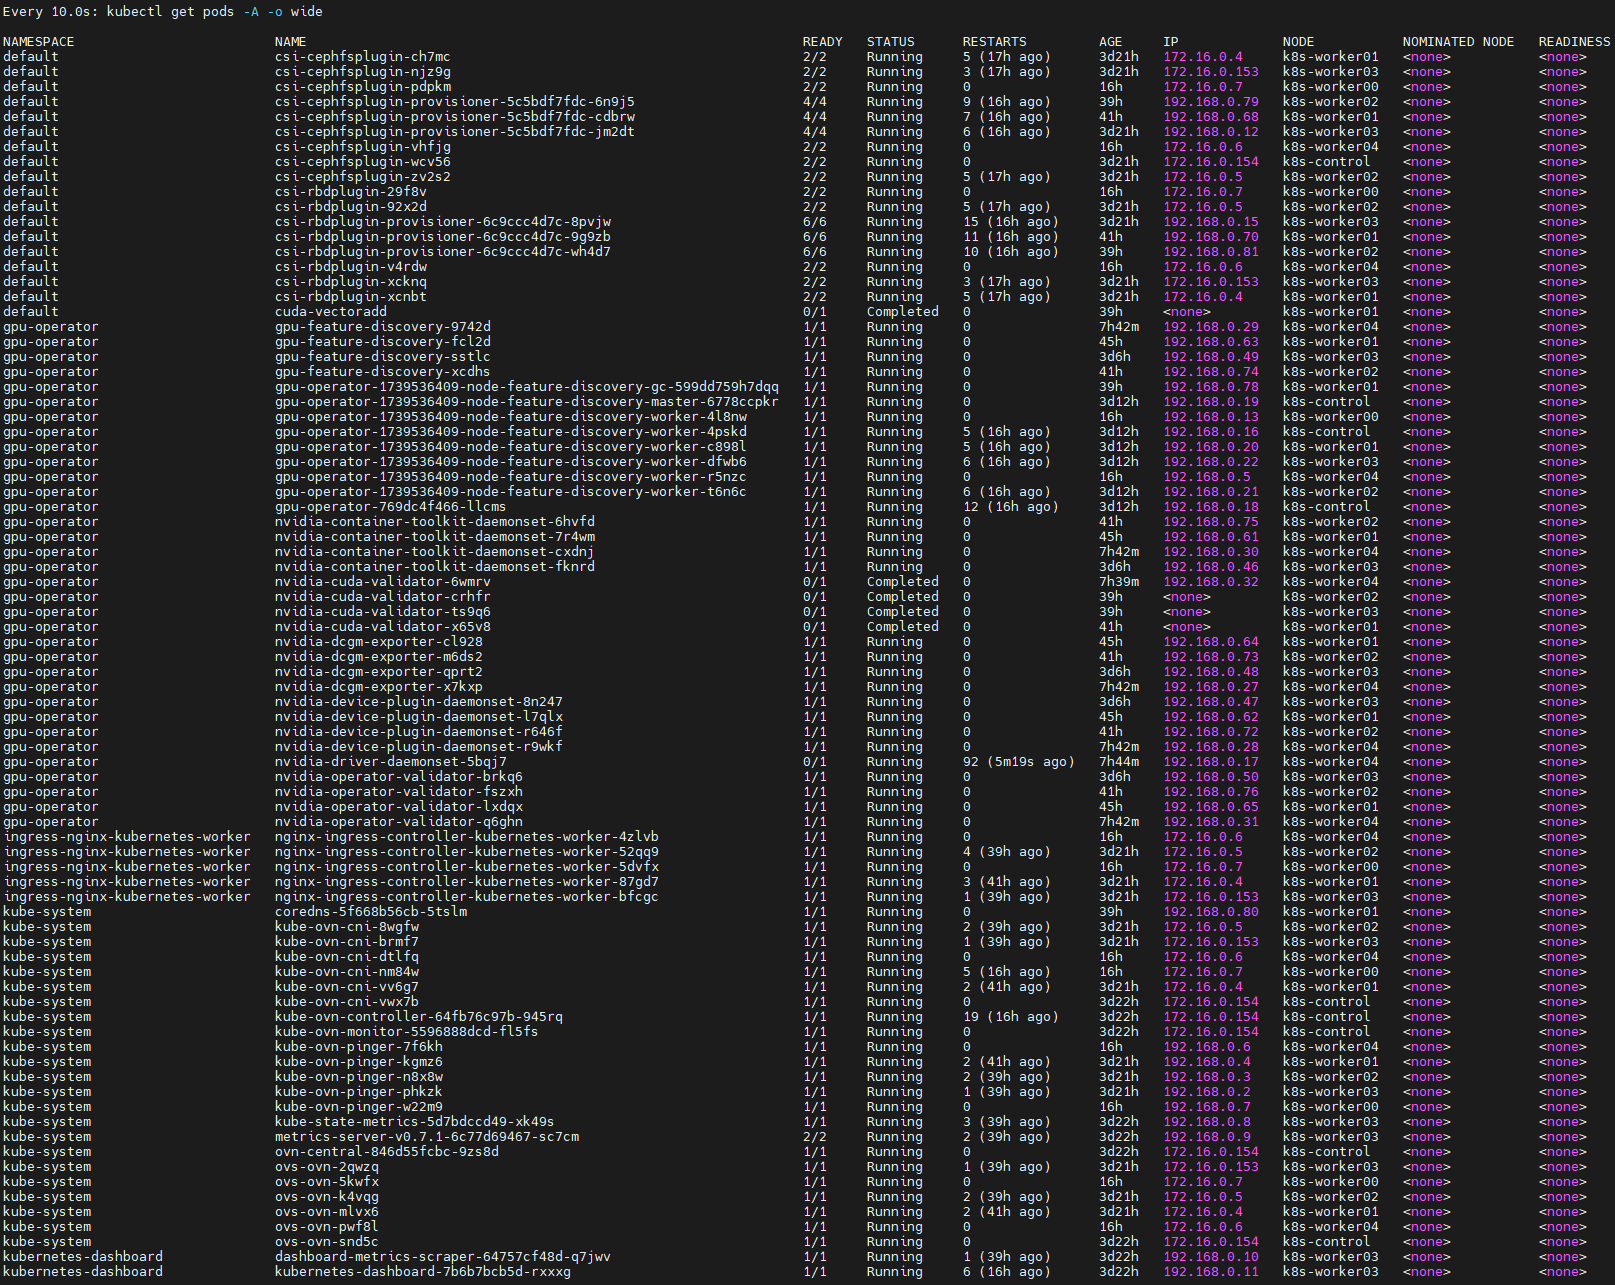Click pod coredns-5f668b56cb-5tslm
Image resolution: width=1615 pixels, height=1285 pixels.
[370, 912]
